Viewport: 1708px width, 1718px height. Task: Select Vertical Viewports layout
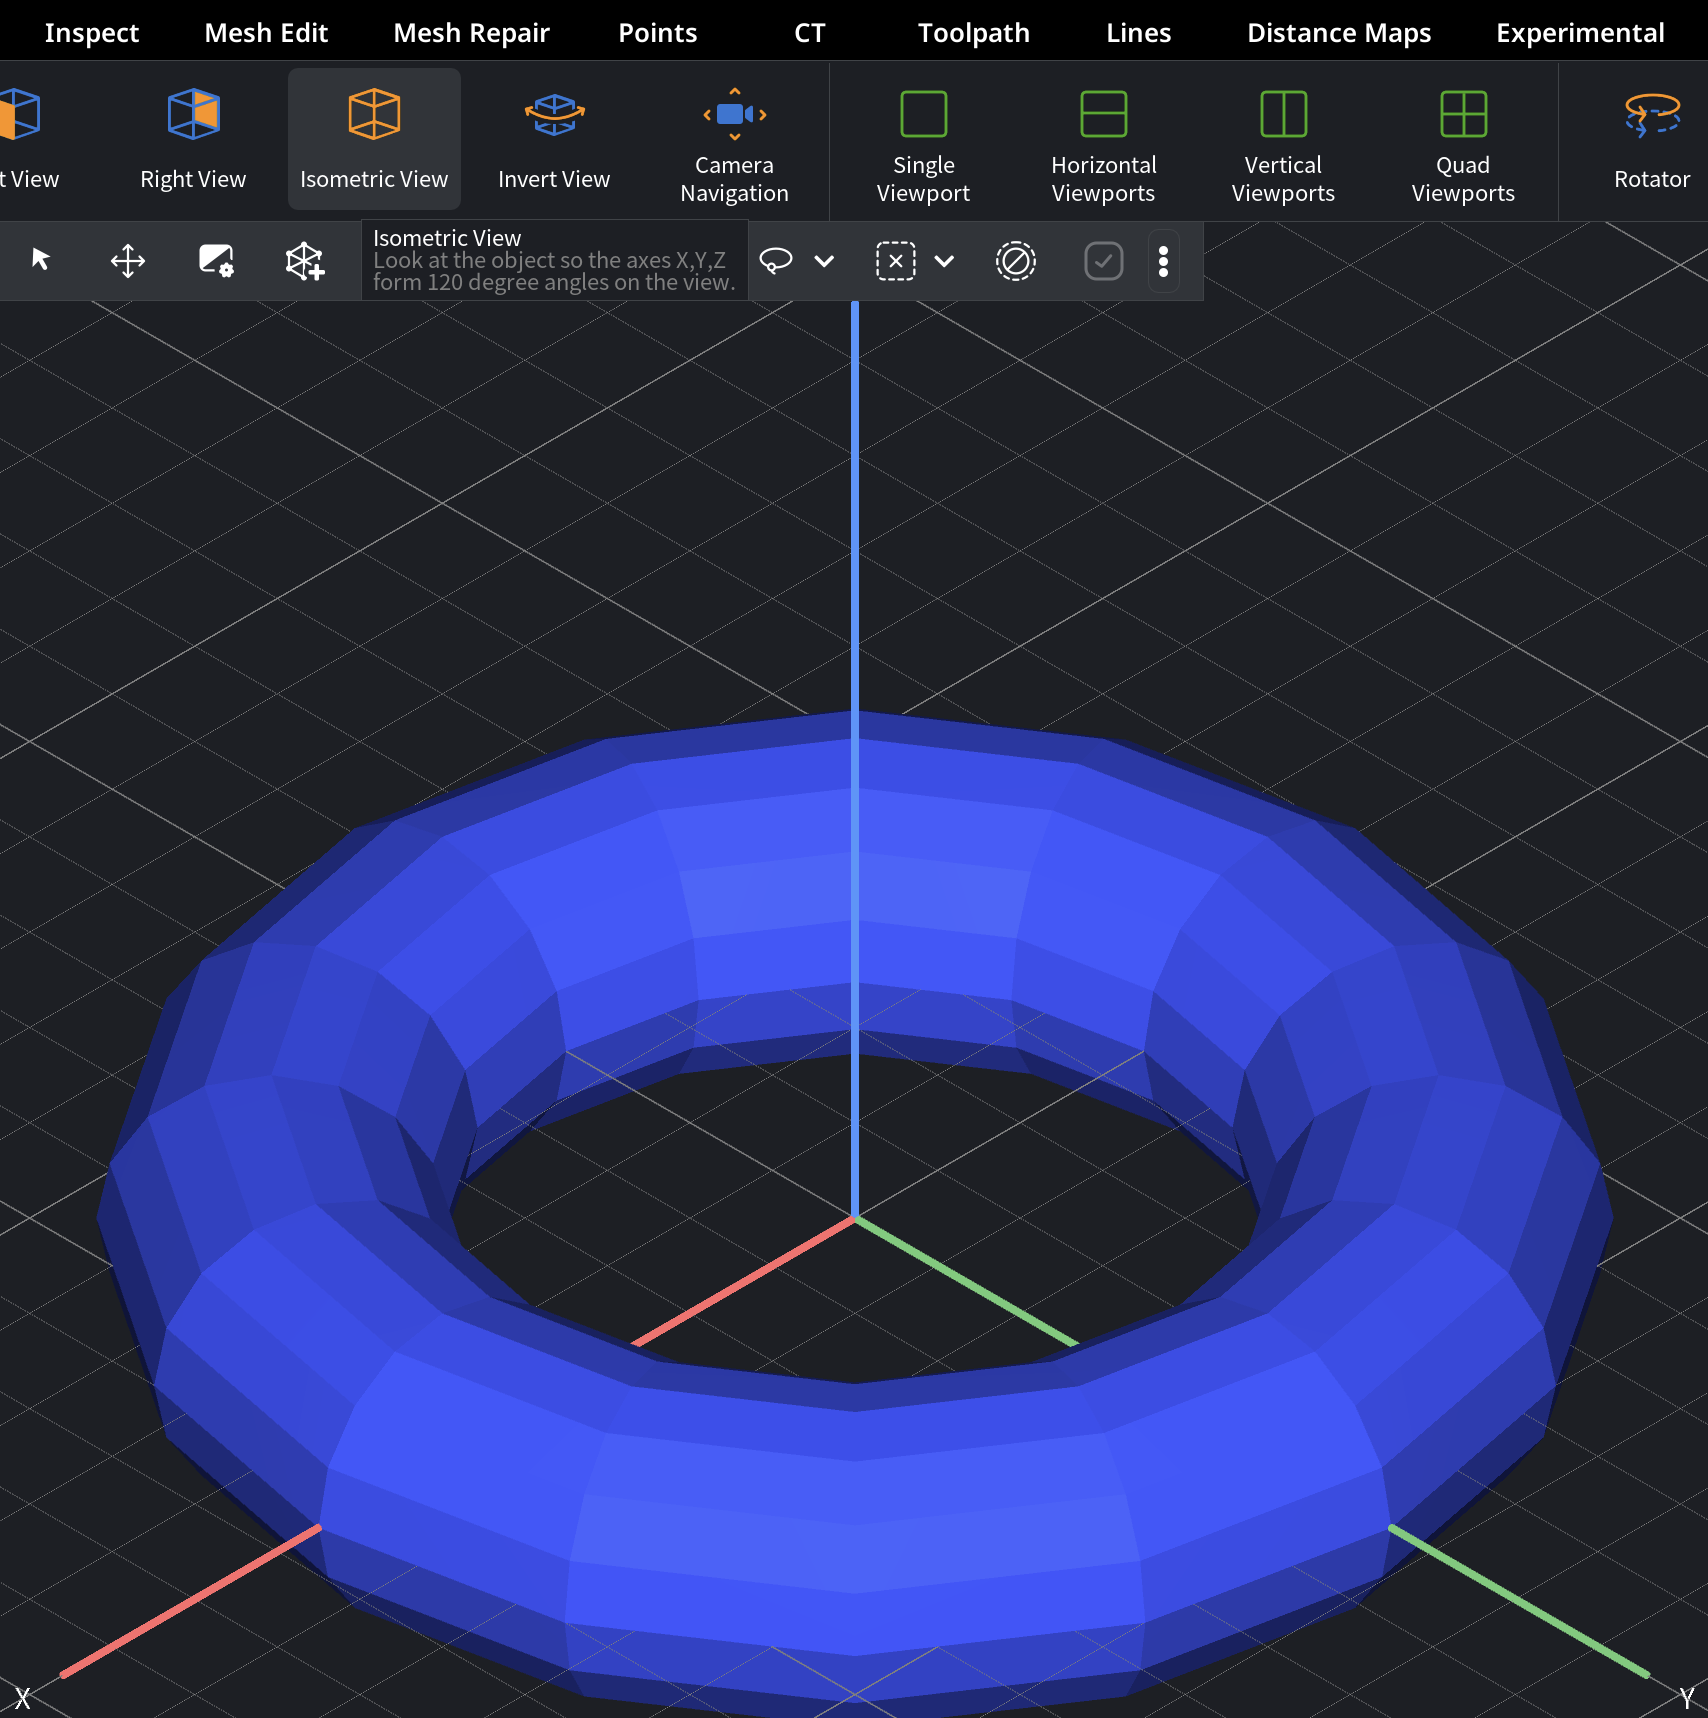point(1282,140)
